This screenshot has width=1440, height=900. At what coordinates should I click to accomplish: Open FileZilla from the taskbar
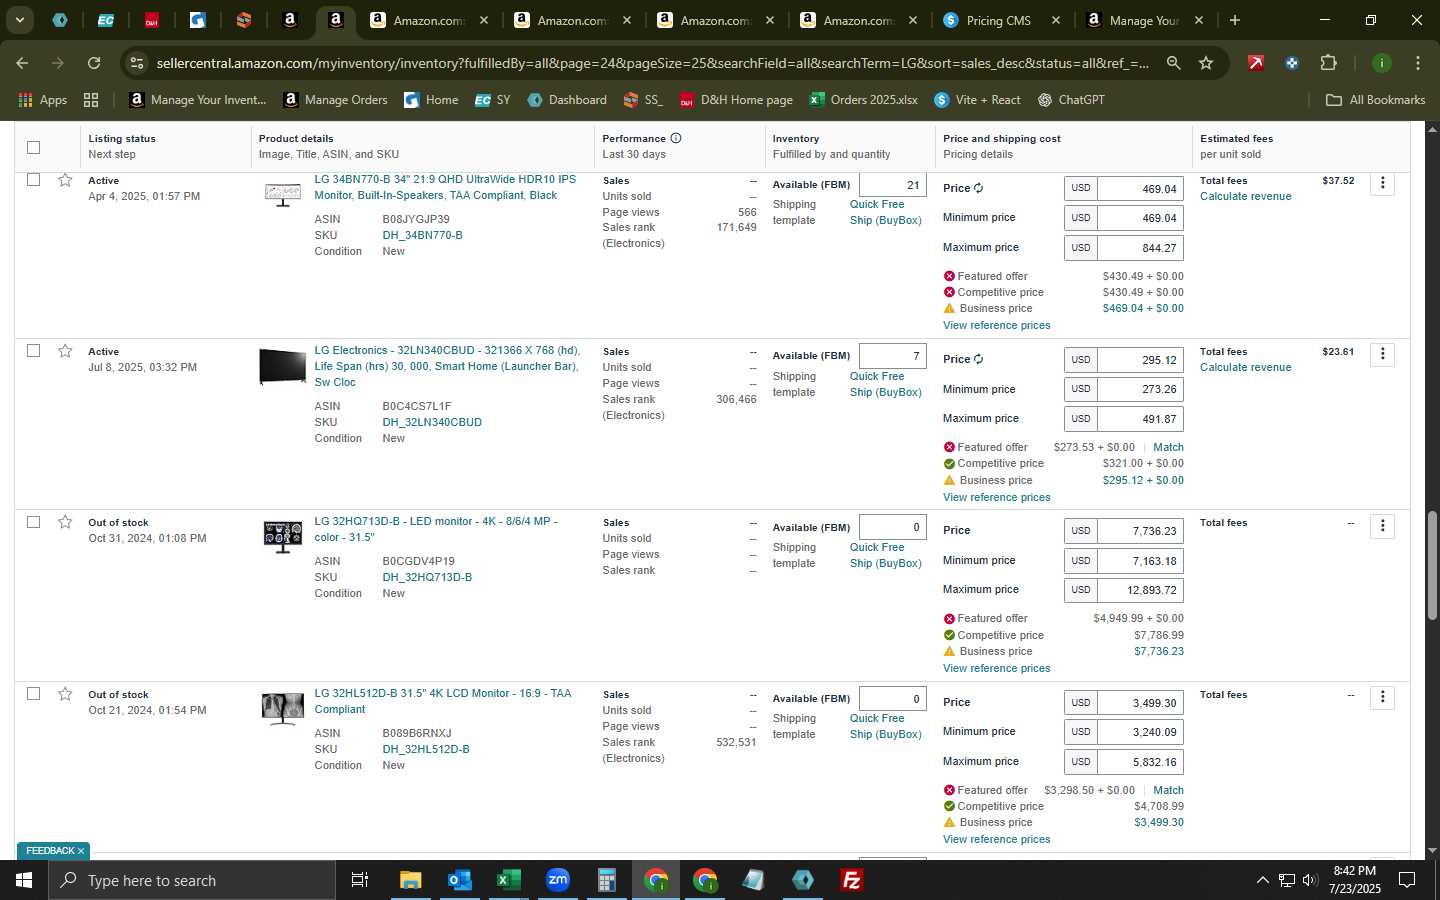(852, 880)
